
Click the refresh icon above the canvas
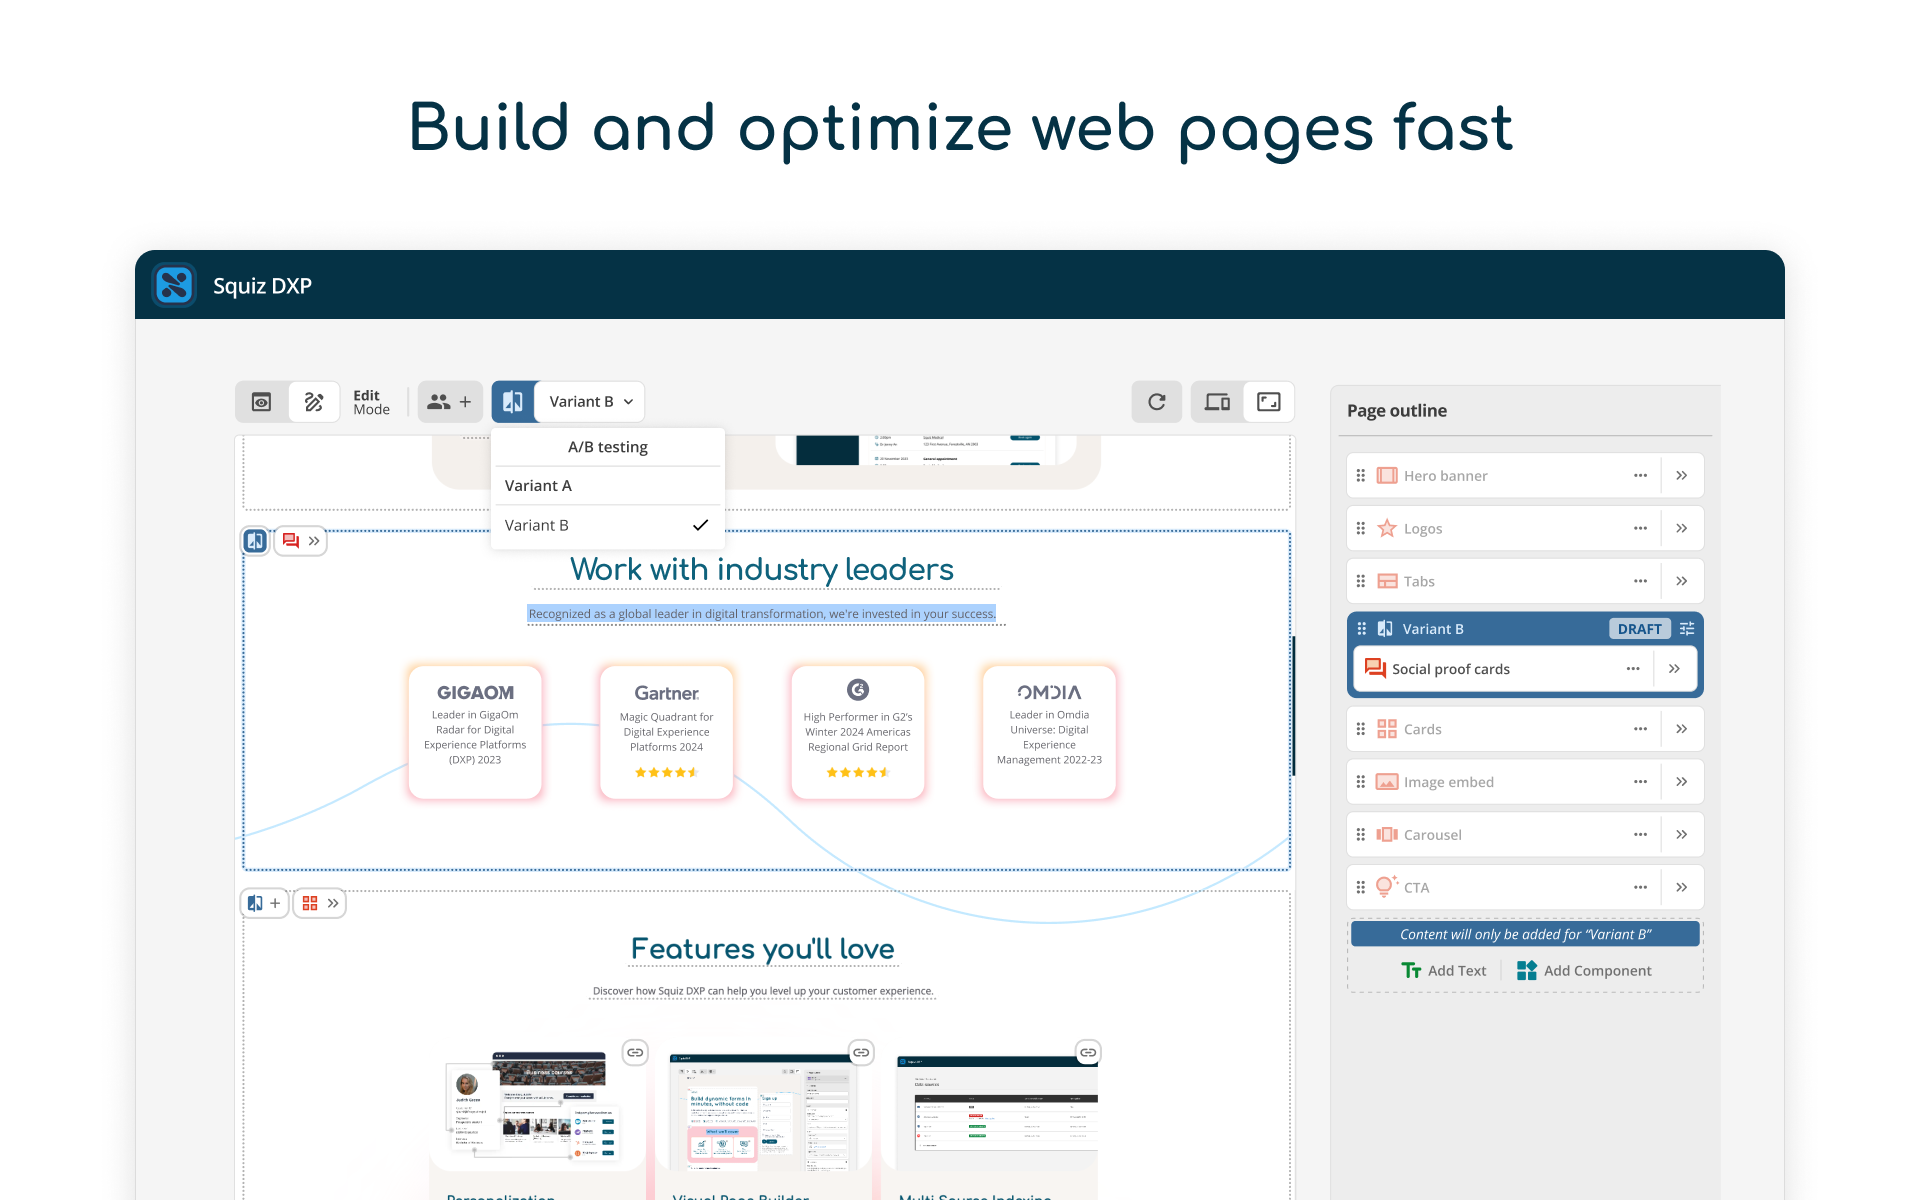tap(1156, 401)
